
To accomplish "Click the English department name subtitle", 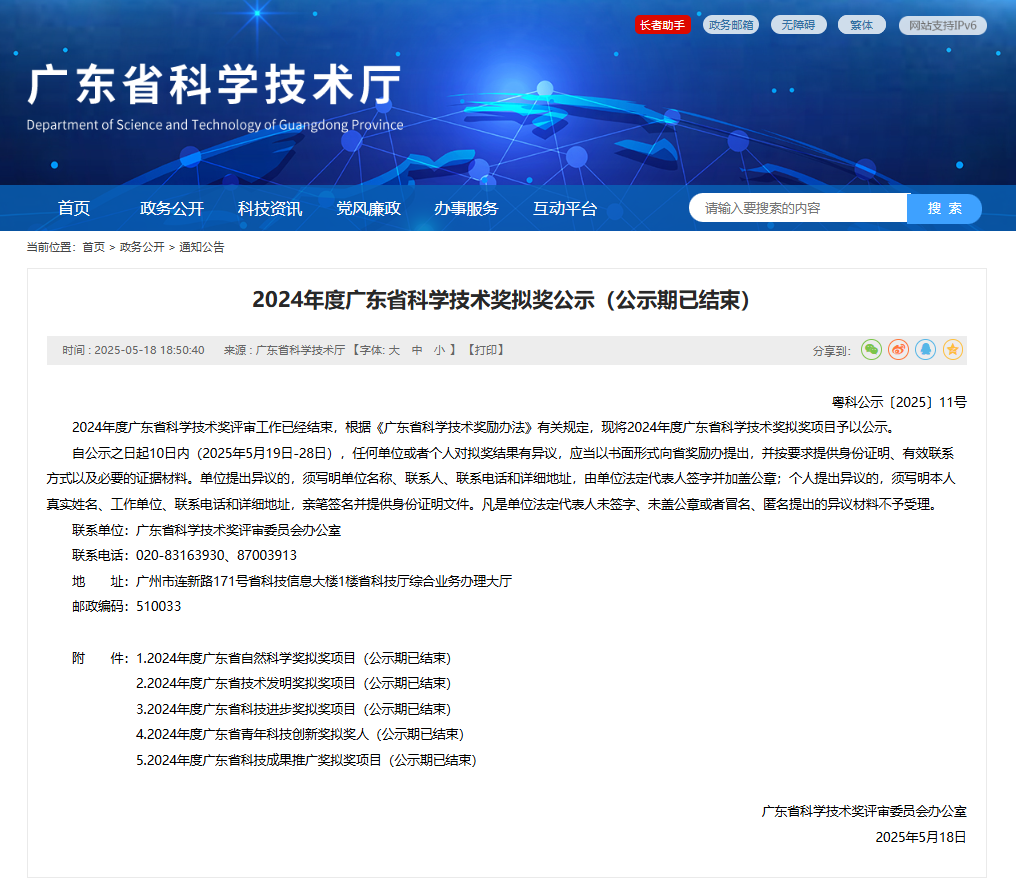I will (214, 124).
